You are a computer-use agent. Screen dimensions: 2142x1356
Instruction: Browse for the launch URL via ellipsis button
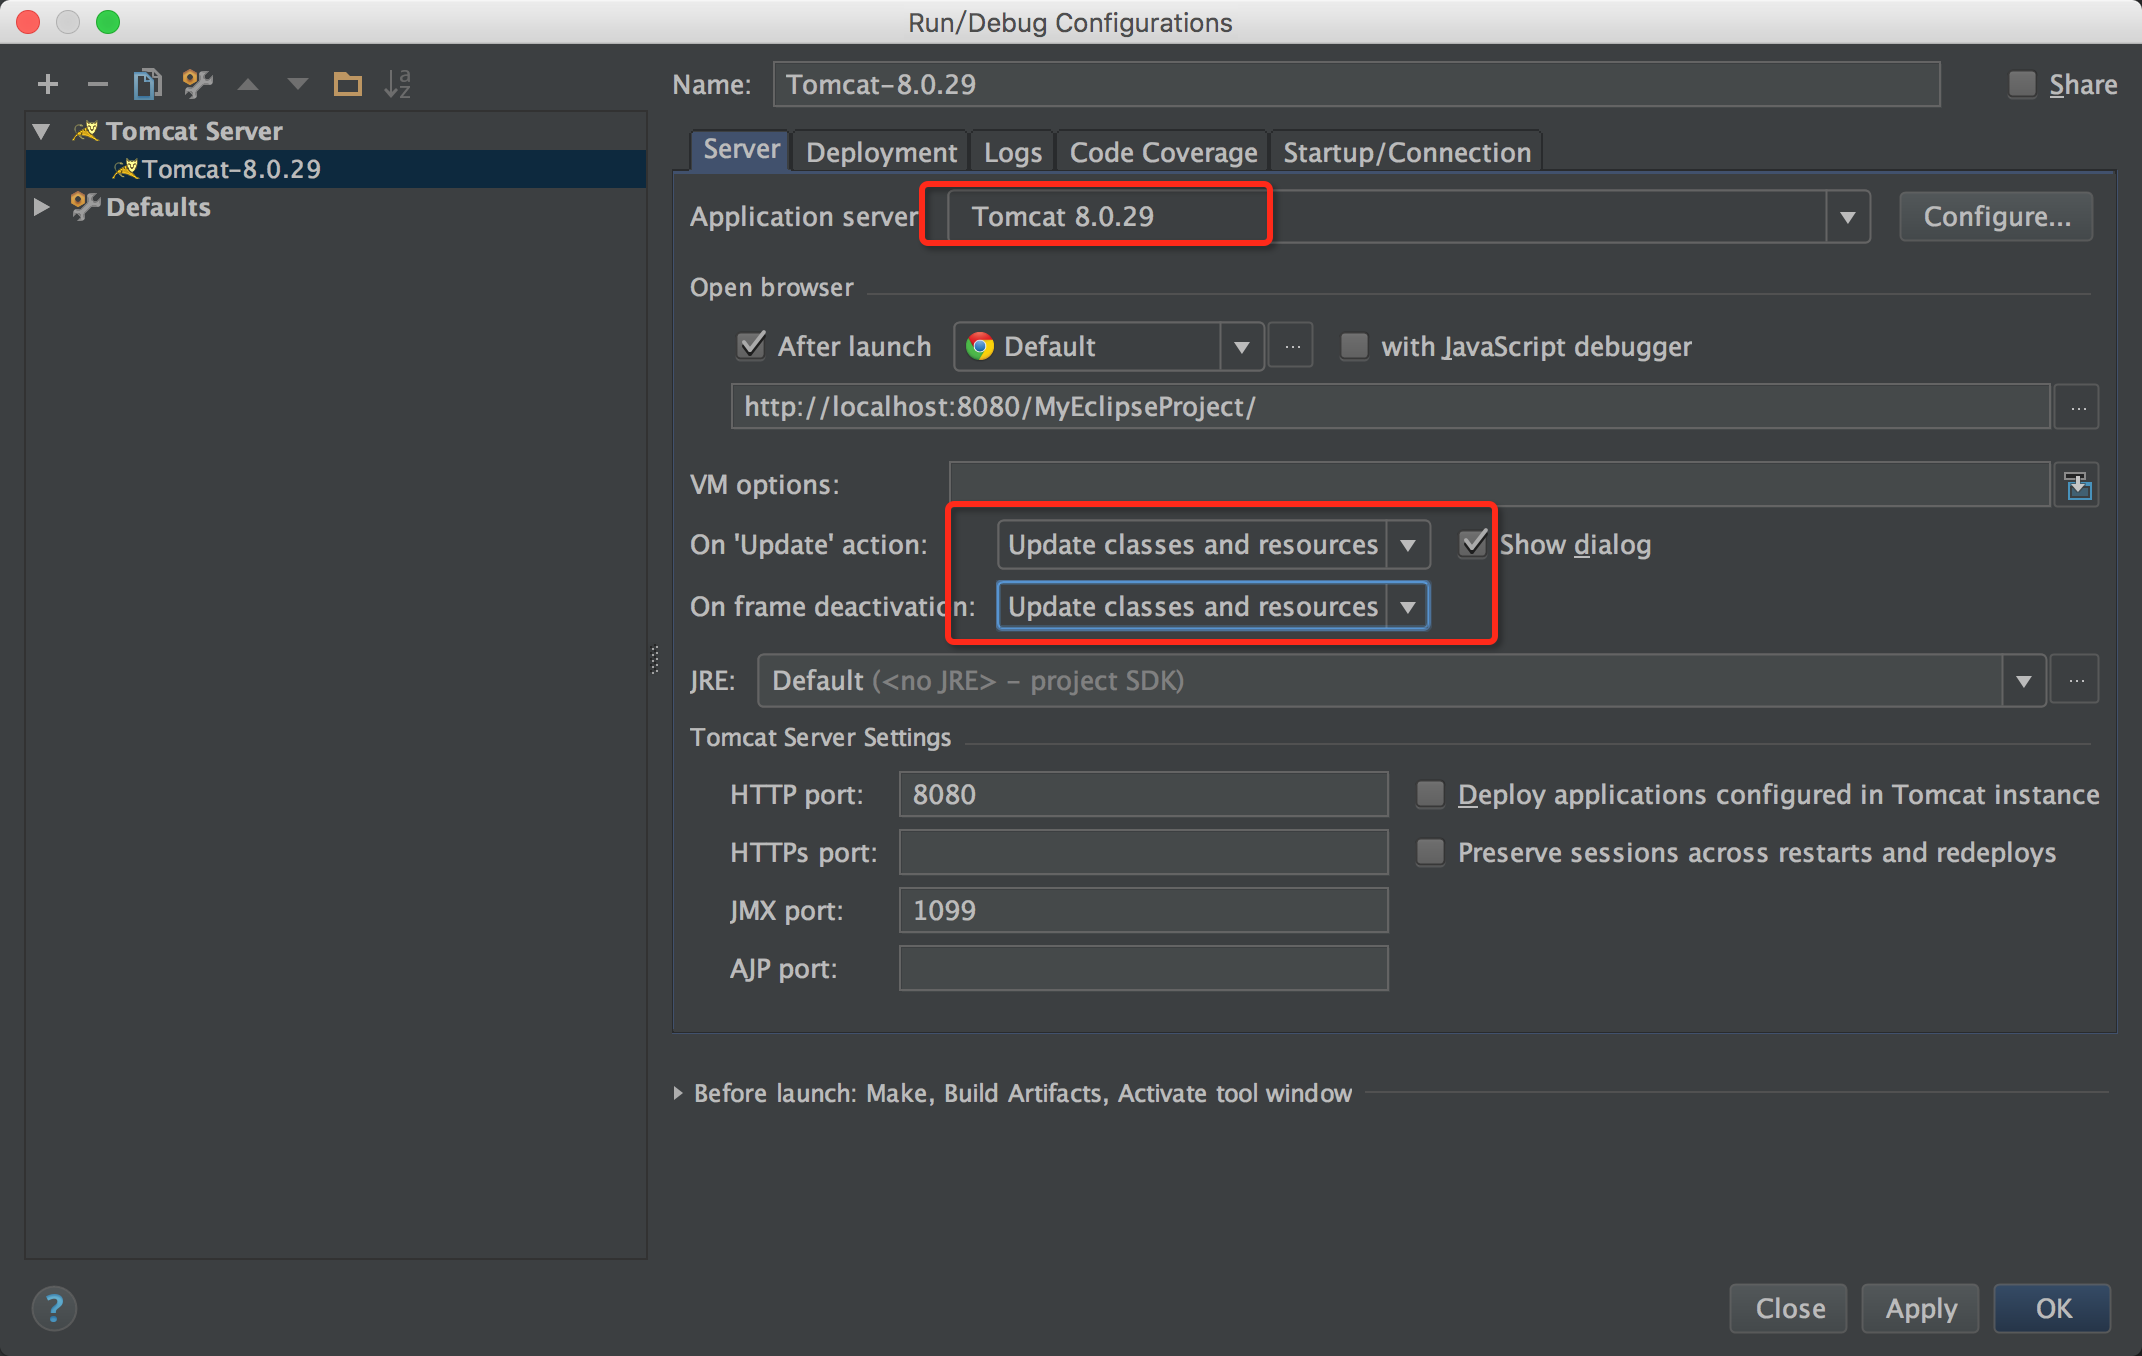[x=2078, y=407]
